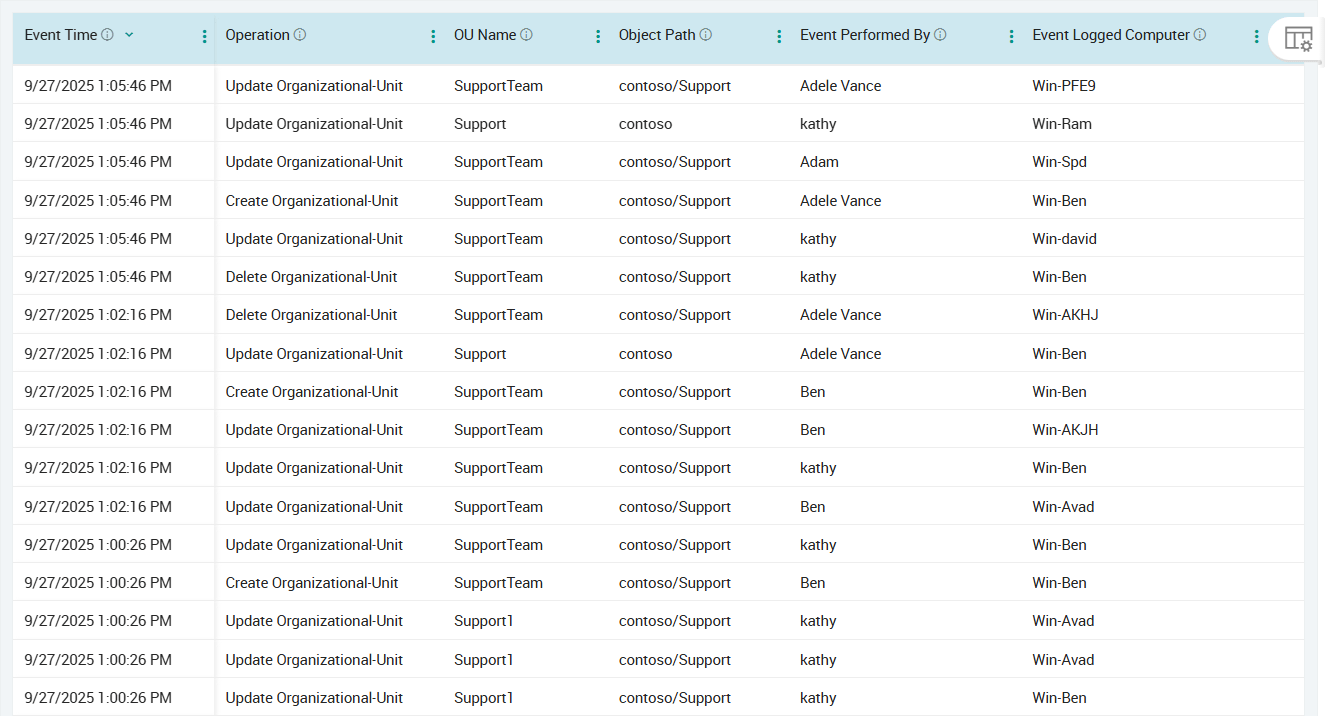
Task: Click SupportTeam in the Win-AKHJ row
Action: pyautogui.click(x=498, y=315)
